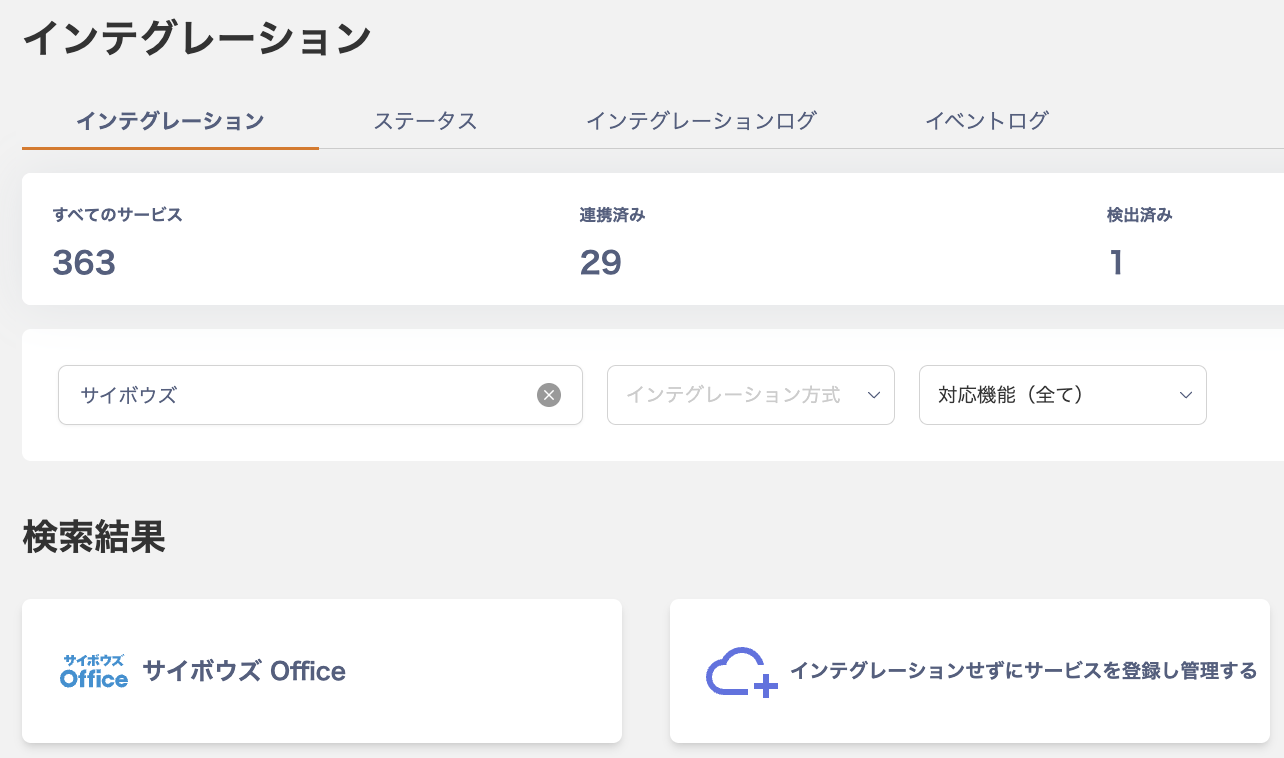Click the cloud plus icon
1284x758 pixels.
(741, 672)
